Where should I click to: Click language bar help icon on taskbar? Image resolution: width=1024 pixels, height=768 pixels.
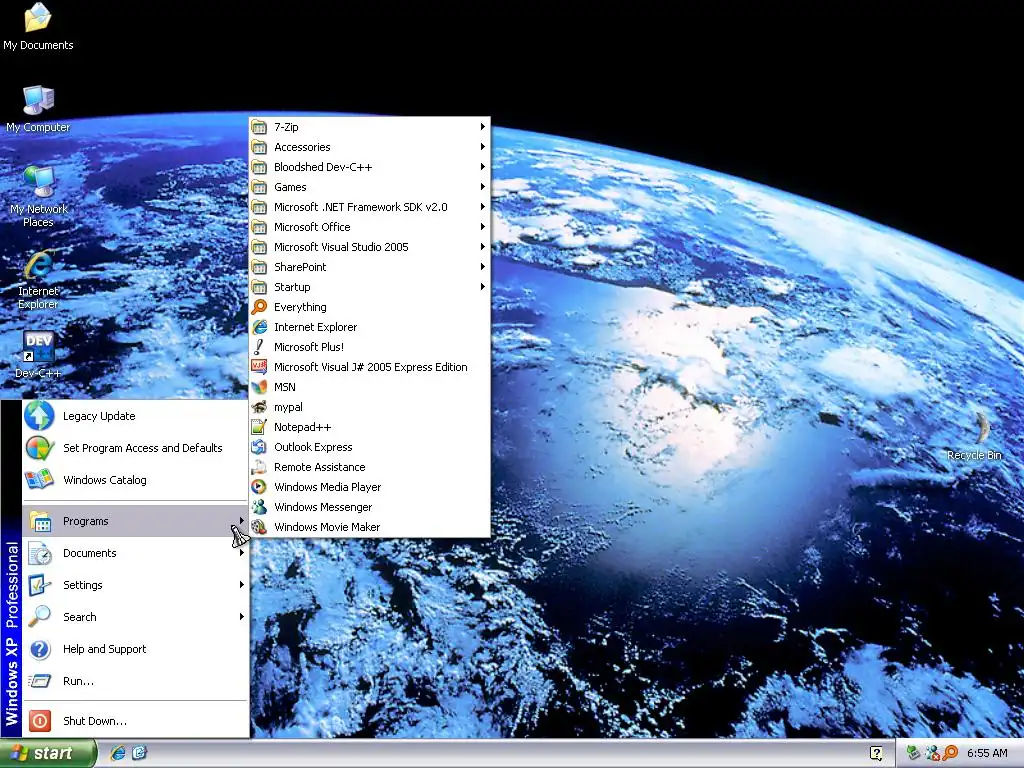(x=876, y=754)
